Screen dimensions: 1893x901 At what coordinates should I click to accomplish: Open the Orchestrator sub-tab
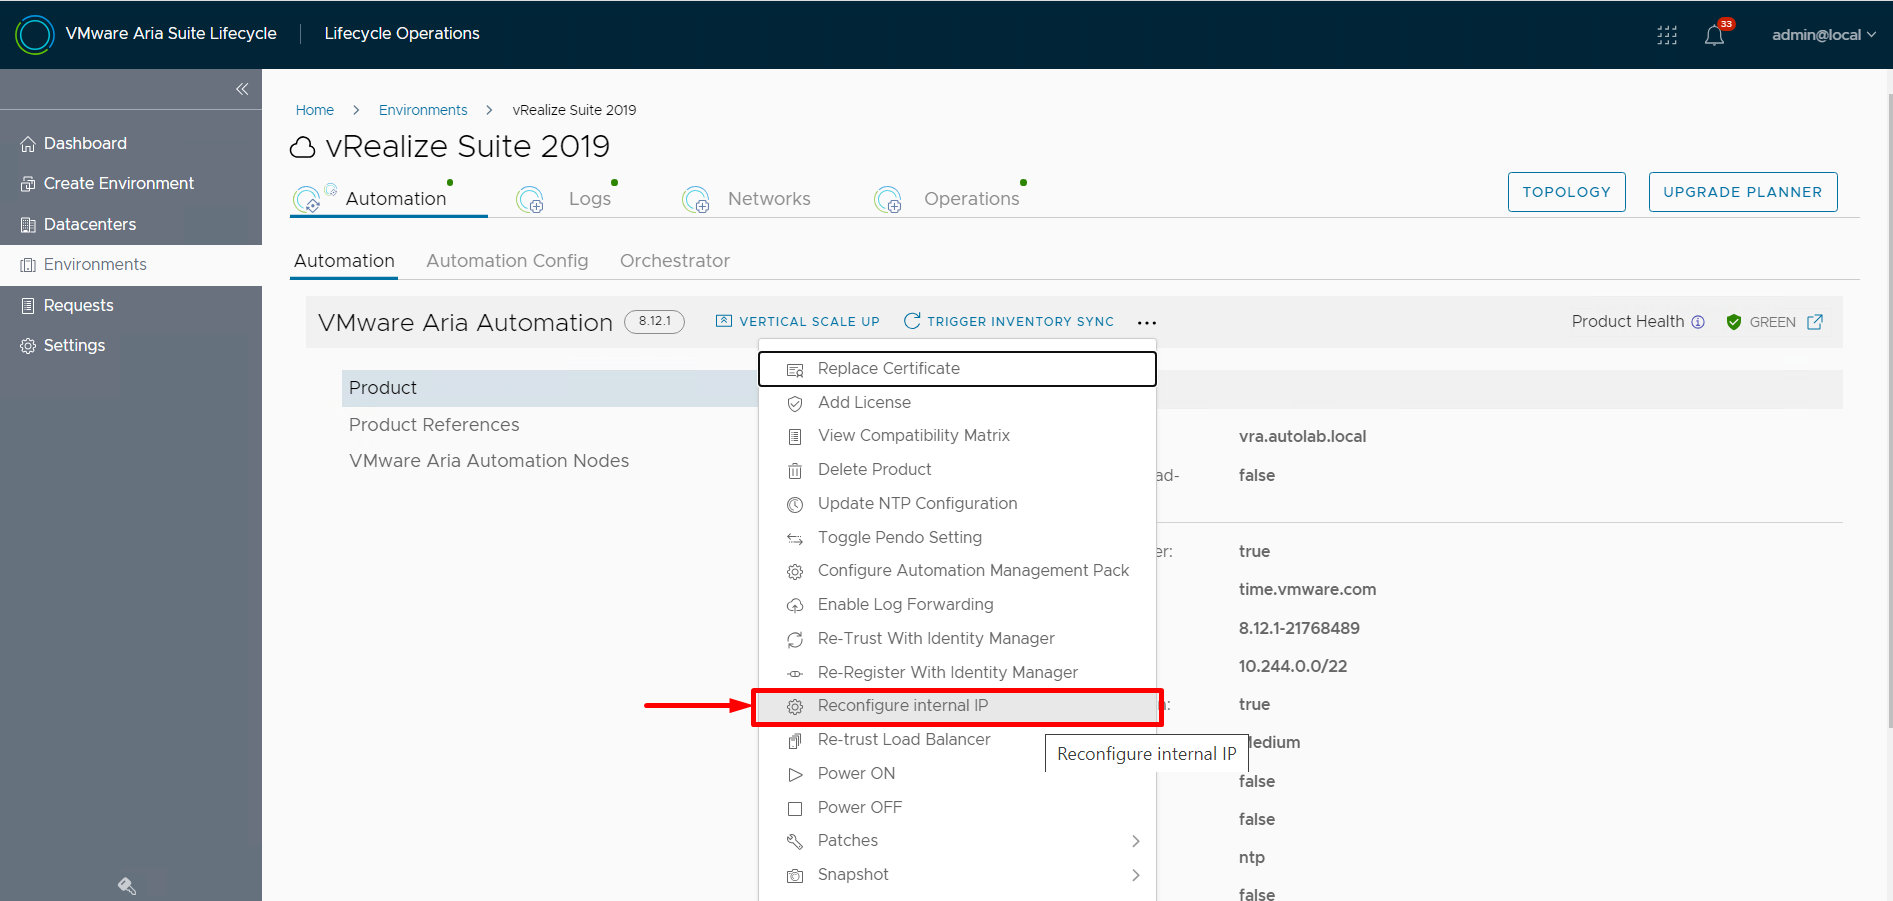click(675, 261)
